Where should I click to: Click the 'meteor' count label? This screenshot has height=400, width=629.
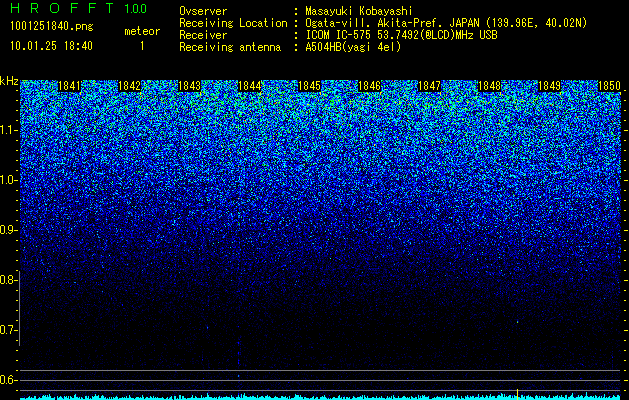142,31
